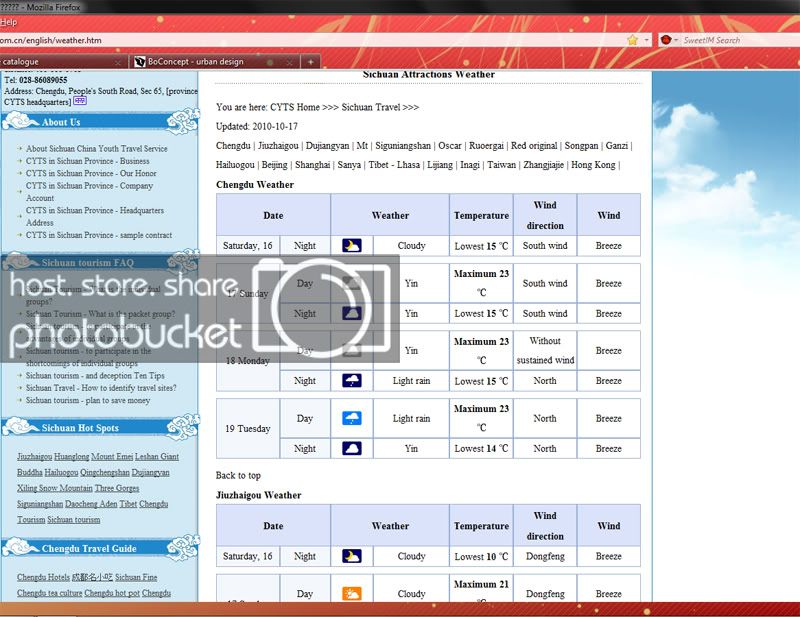Open the Help menu
The height and width of the screenshot is (617, 800).
click(x=8, y=22)
